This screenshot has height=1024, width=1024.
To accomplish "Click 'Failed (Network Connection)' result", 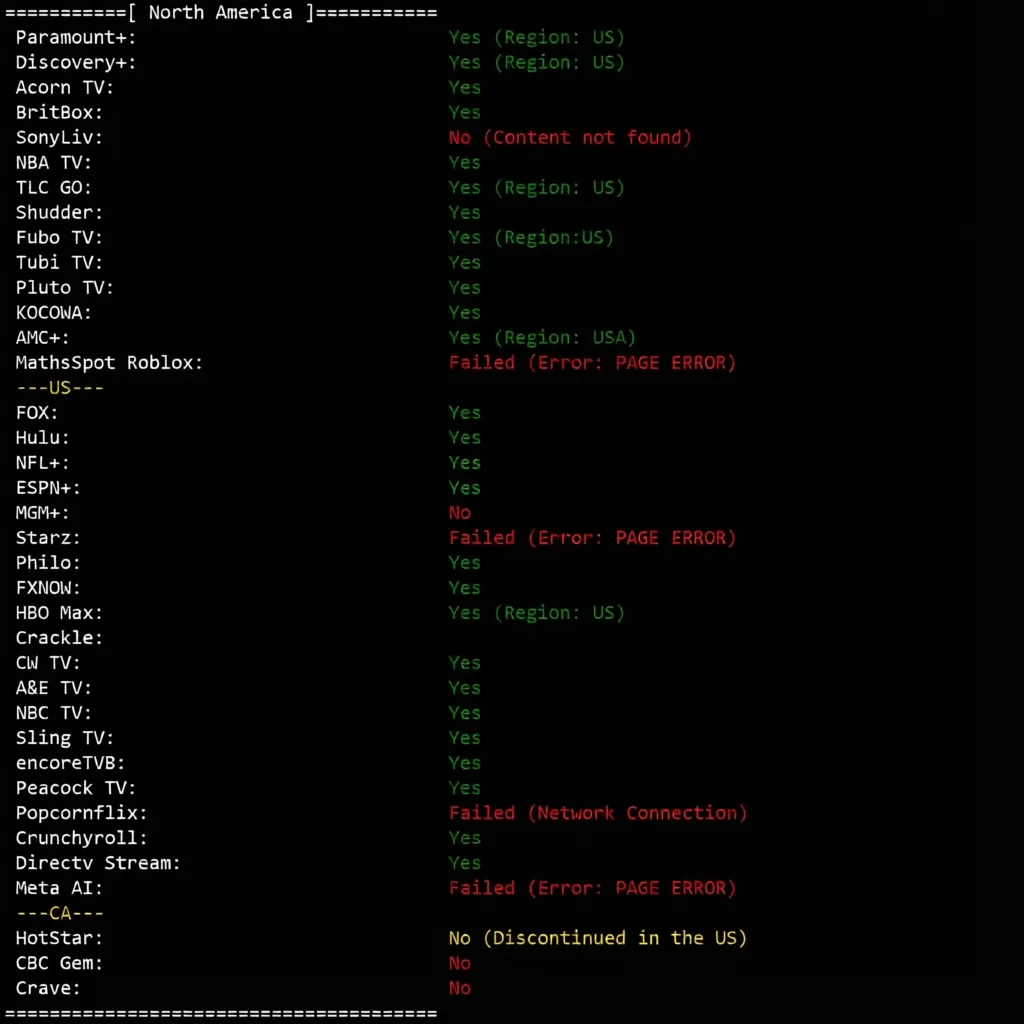I will (x=598, y=813).
